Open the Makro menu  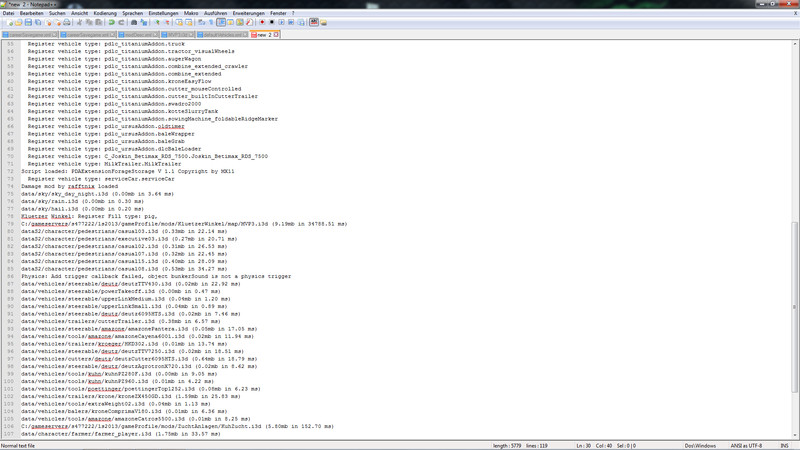pos(191,13)
